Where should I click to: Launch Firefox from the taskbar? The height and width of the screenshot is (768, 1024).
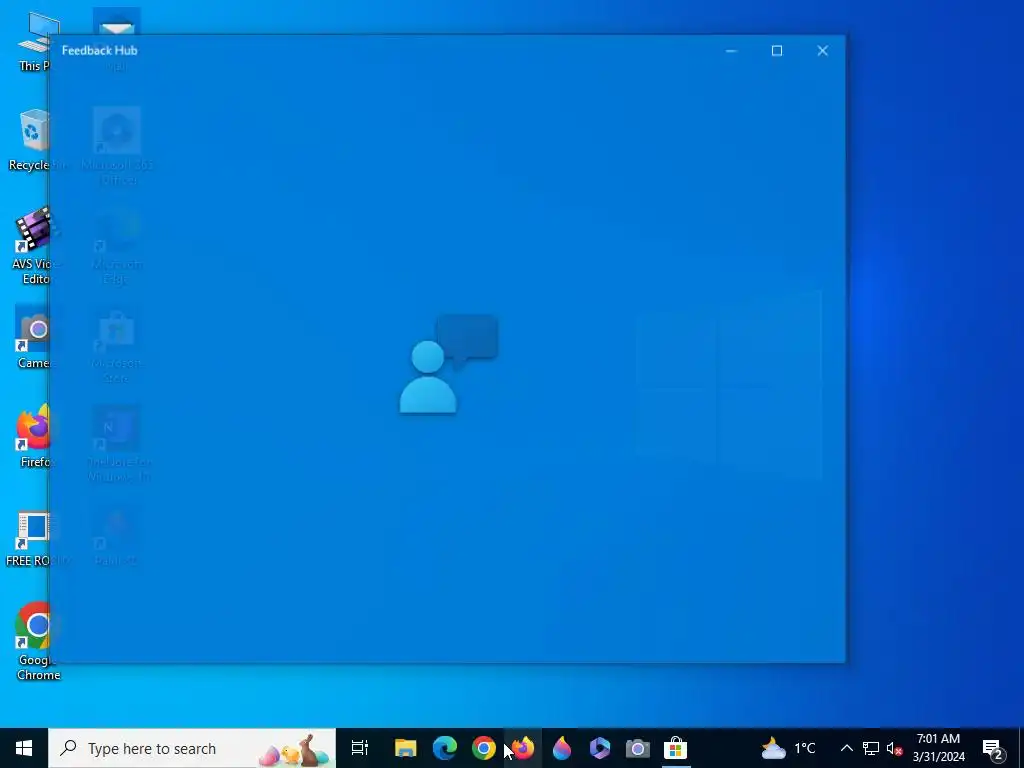(x=523, y=748)
